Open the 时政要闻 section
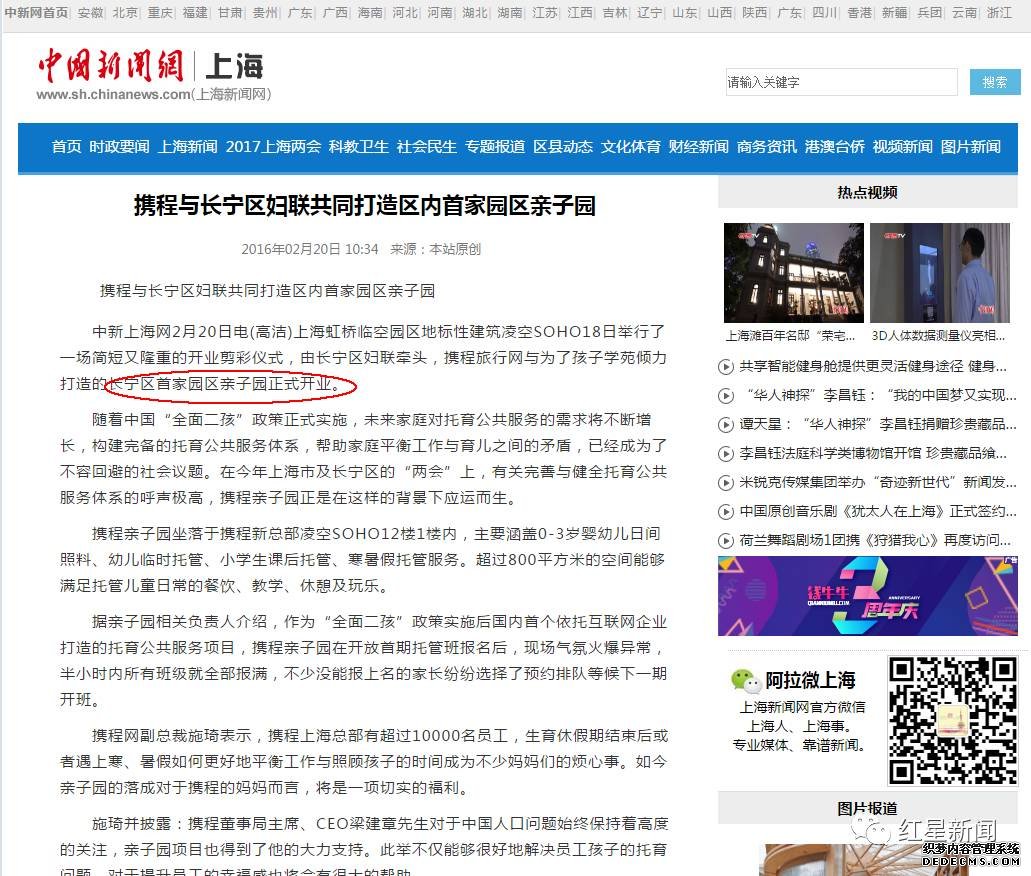The image size is (1031, 876). (119, 147)
